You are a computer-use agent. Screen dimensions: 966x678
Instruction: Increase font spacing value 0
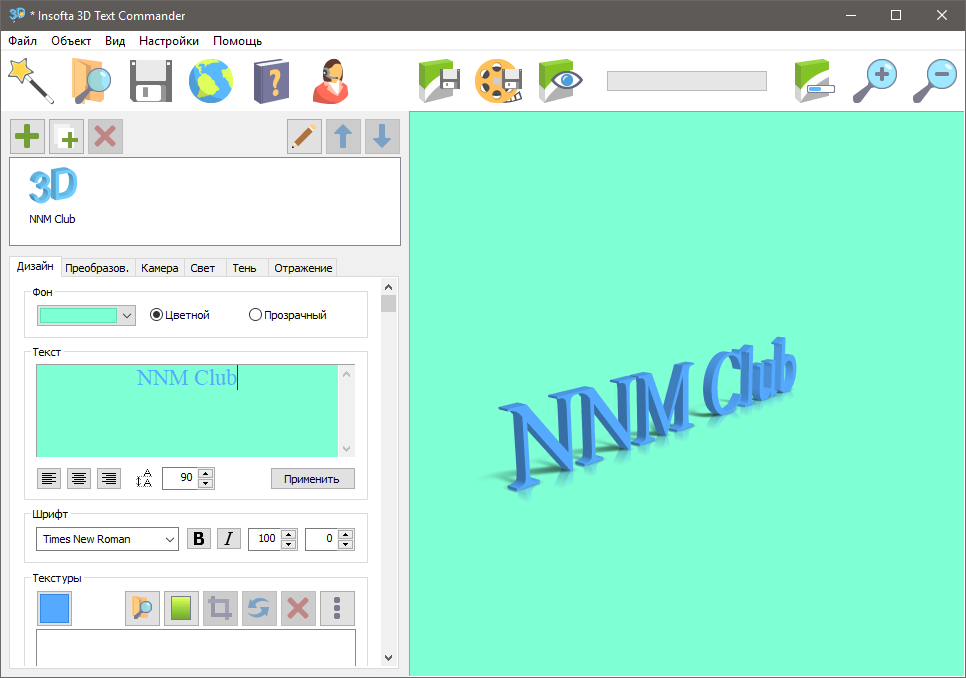pyautogui.click(x=346, y=534)
